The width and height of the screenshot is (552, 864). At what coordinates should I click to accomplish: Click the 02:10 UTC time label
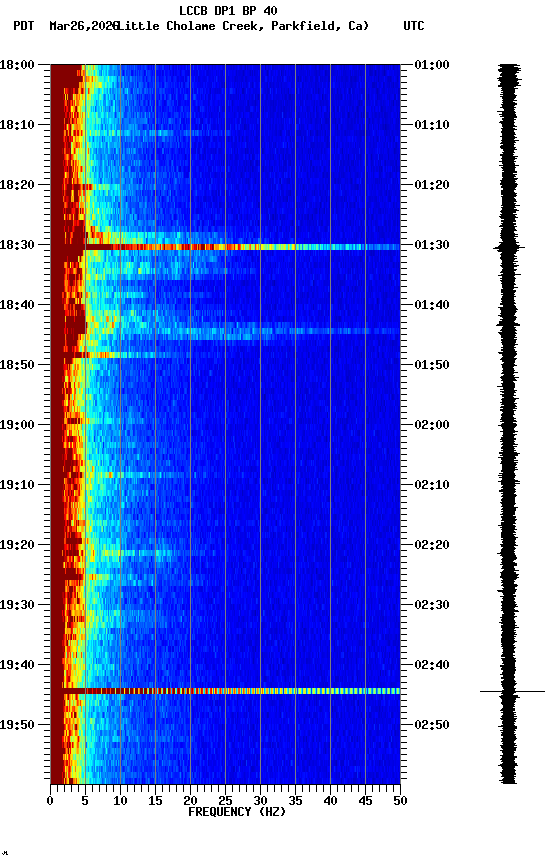point(432,485)
